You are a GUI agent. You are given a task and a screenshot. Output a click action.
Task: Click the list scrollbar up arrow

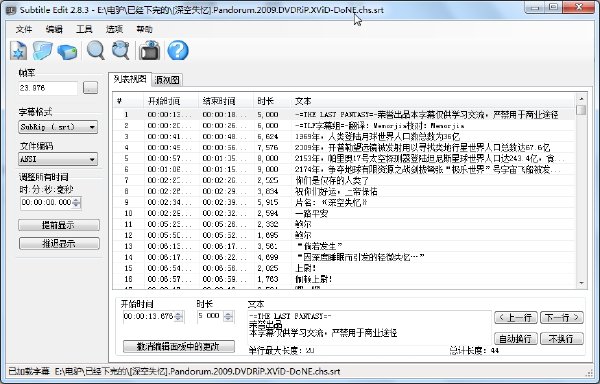tap(581, 99)
